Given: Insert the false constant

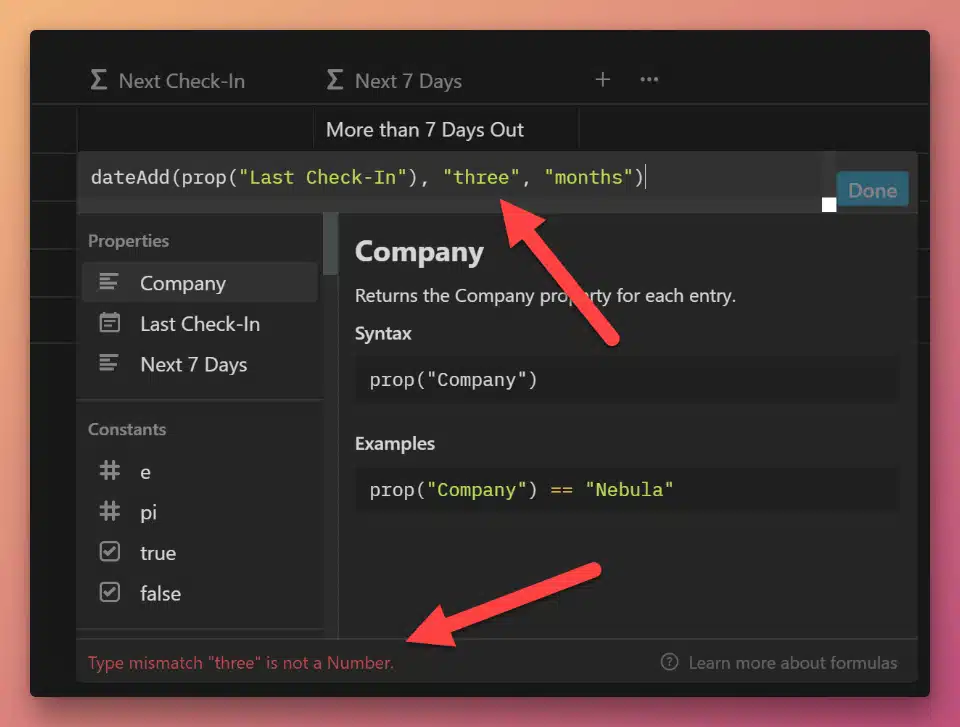Looking at the screenshot, I should pos(200,593).
